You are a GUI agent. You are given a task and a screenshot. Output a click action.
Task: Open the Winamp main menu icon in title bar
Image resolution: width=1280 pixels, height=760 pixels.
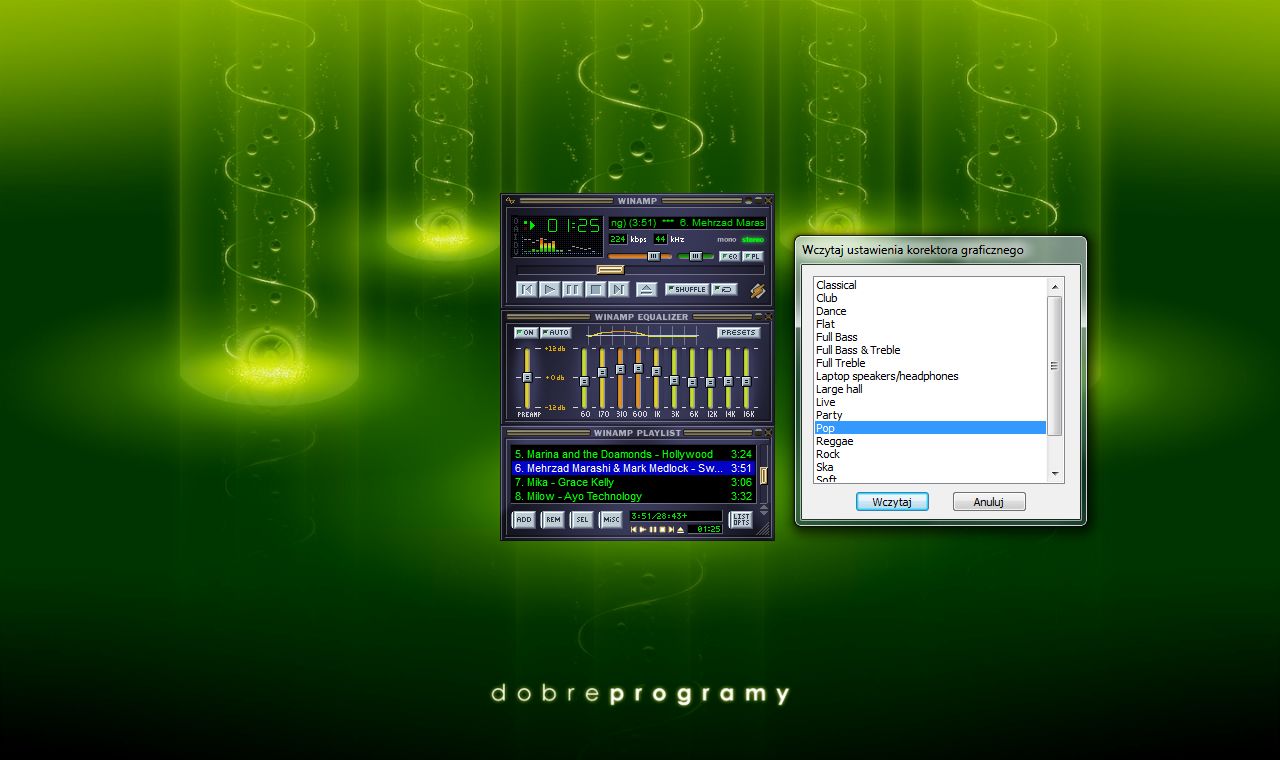coord(511,201)
